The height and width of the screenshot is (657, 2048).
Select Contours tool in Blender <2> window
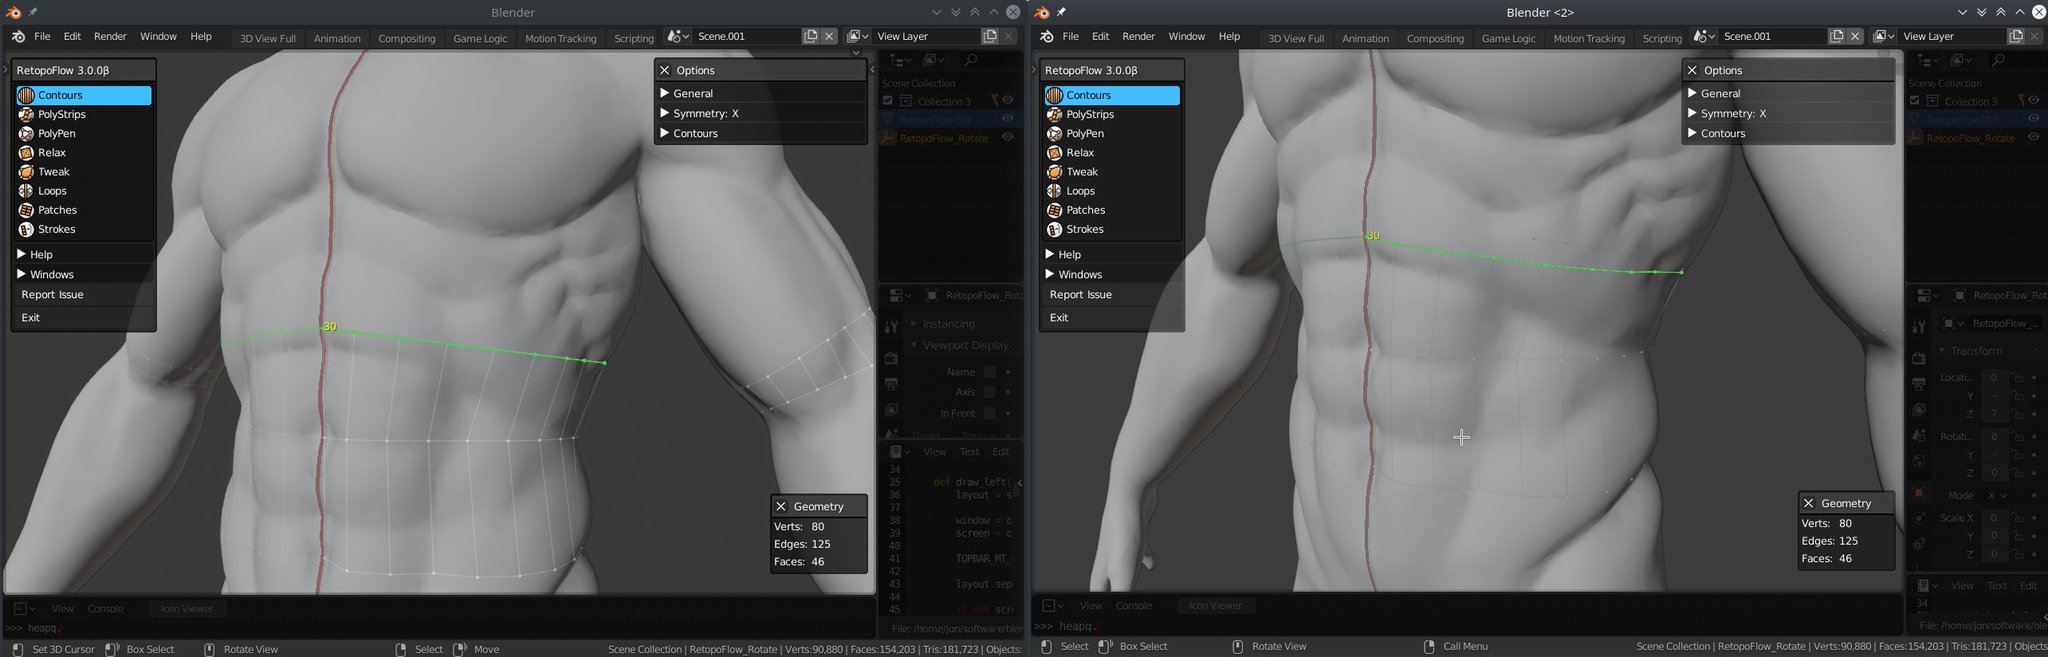(x=1111, y=95)
